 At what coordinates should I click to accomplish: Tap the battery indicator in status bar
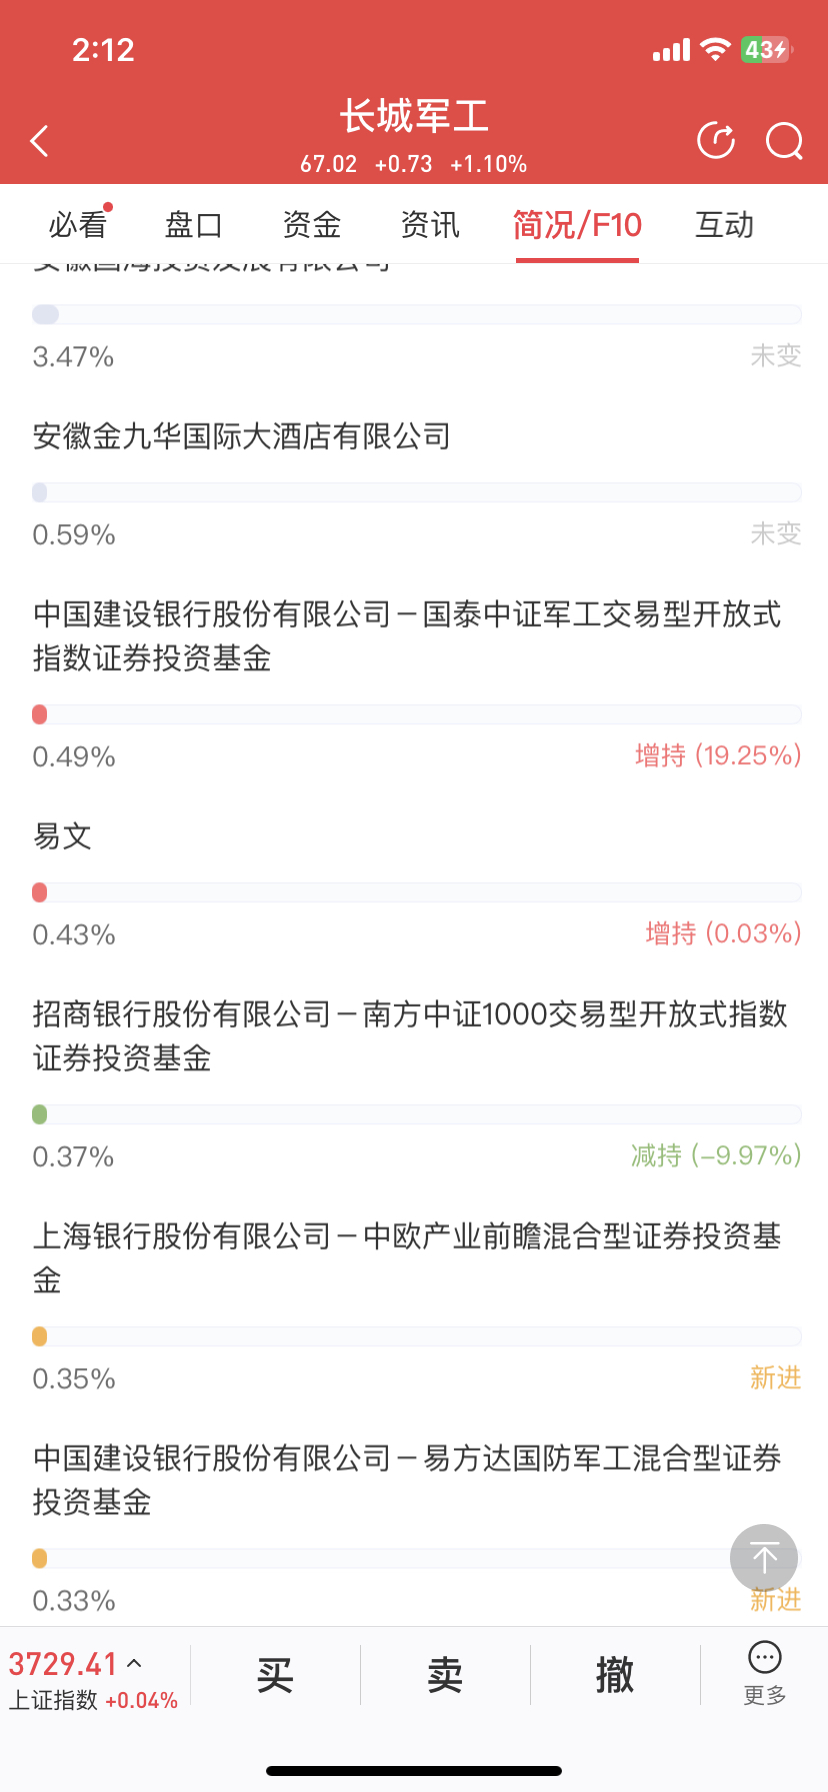pos(766,50)
